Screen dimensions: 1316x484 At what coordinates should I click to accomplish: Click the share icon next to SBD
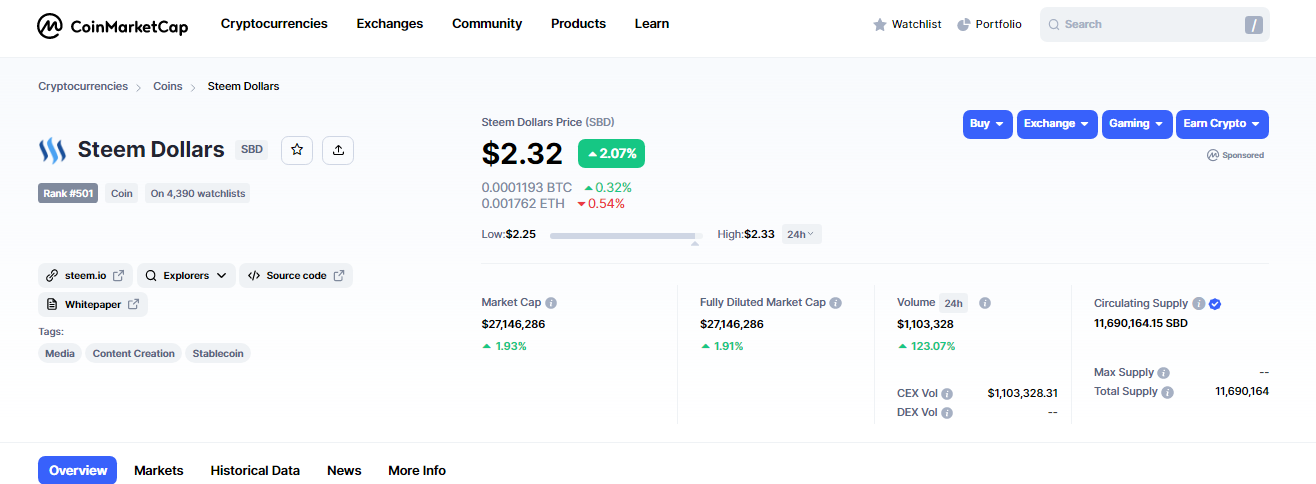click(338, 150)
